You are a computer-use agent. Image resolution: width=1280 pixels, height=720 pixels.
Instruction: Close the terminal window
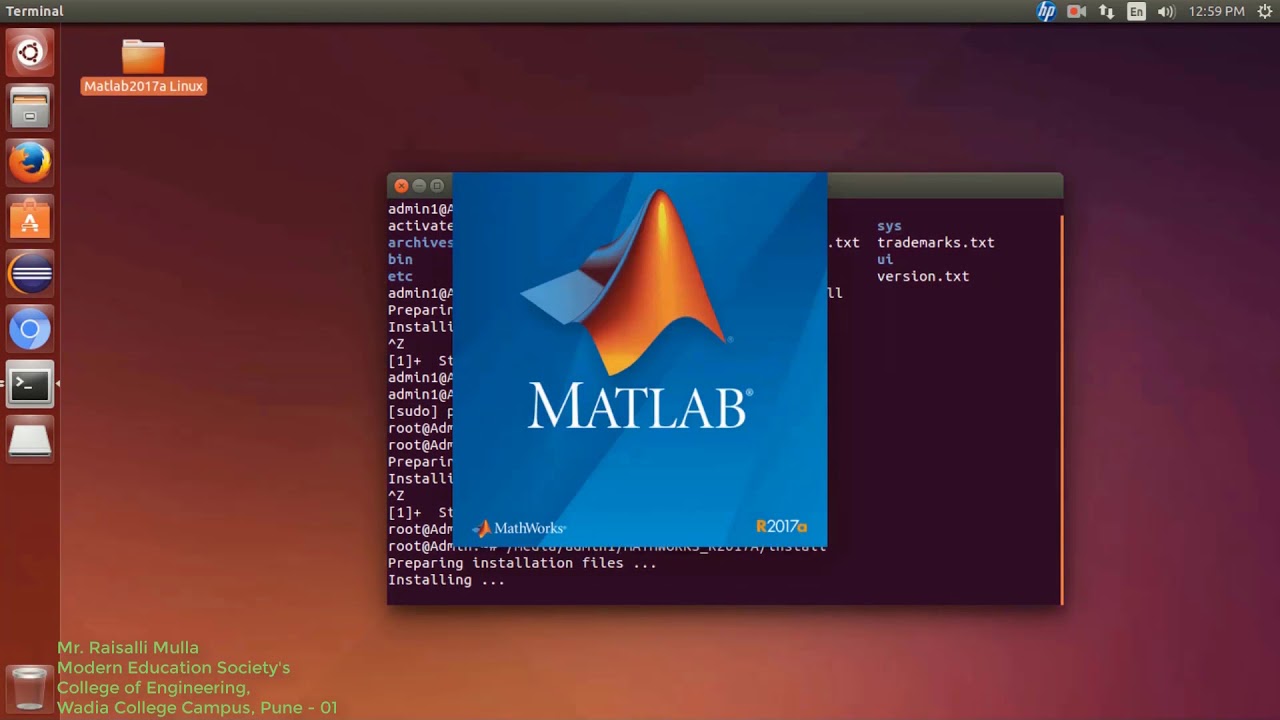tap(401, 185)
